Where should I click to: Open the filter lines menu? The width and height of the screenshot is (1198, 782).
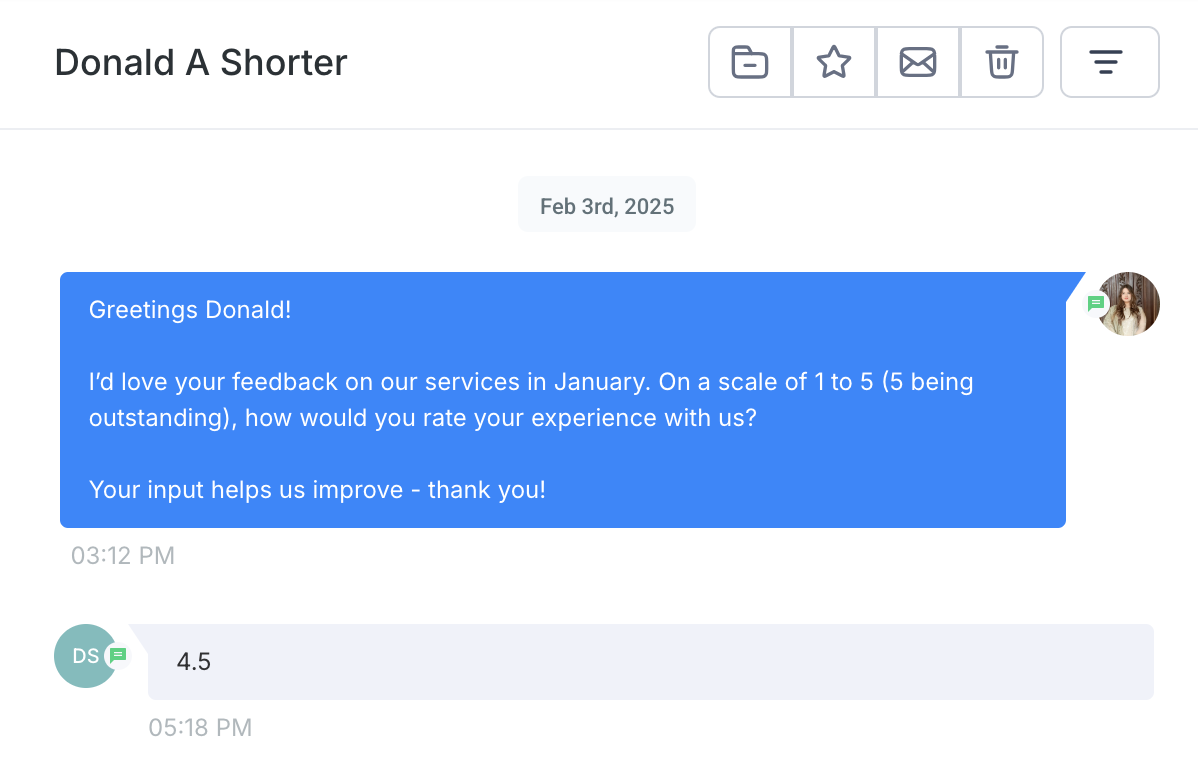1109,62
